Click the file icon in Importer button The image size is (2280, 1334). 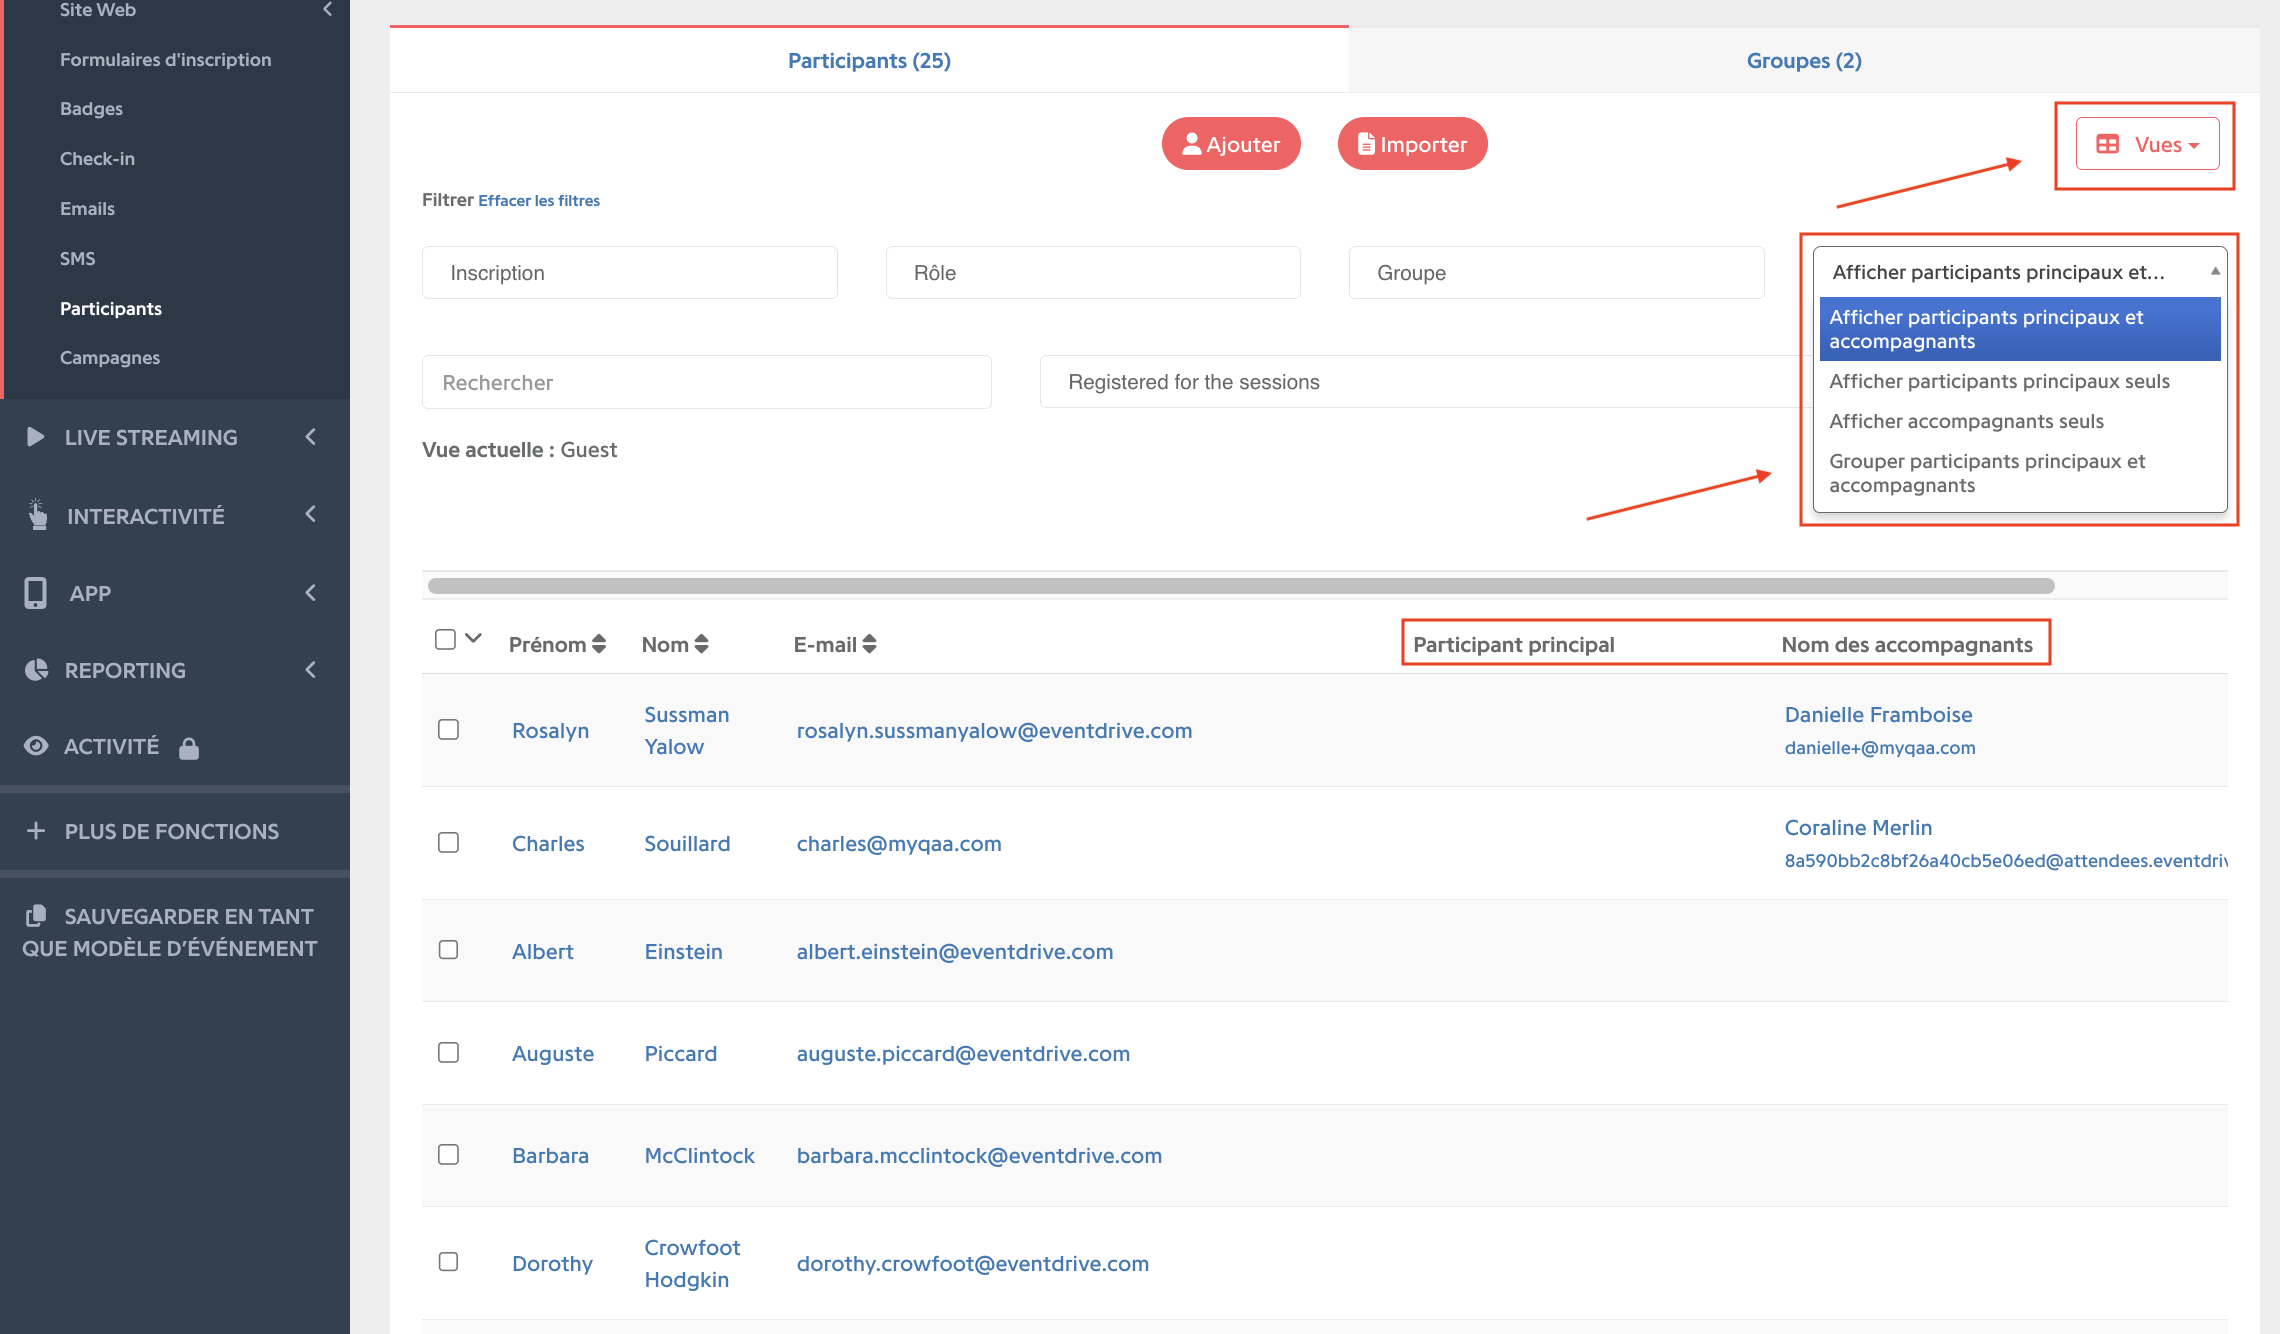click(x=1366, y=144)
